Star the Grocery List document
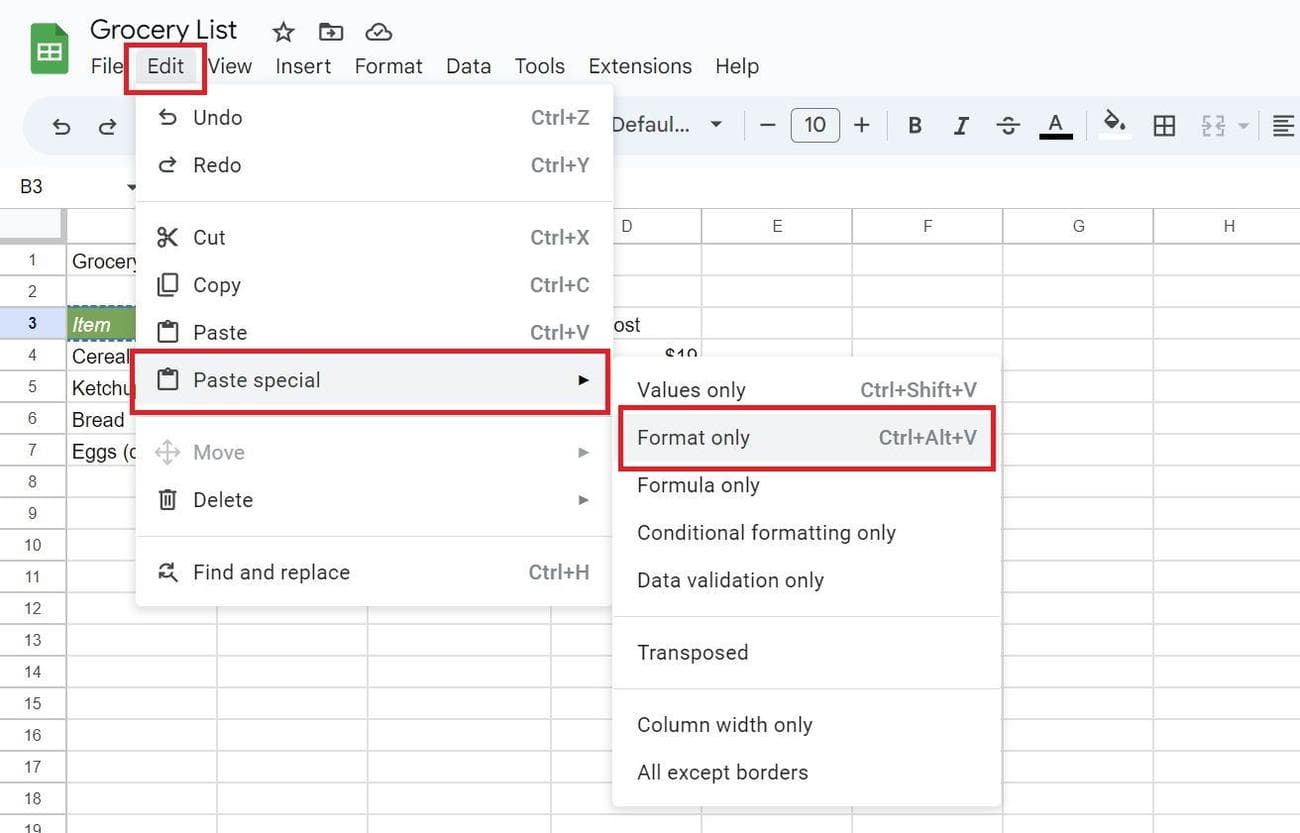This screenshot has width=1300, height=833. pos(284,32)
